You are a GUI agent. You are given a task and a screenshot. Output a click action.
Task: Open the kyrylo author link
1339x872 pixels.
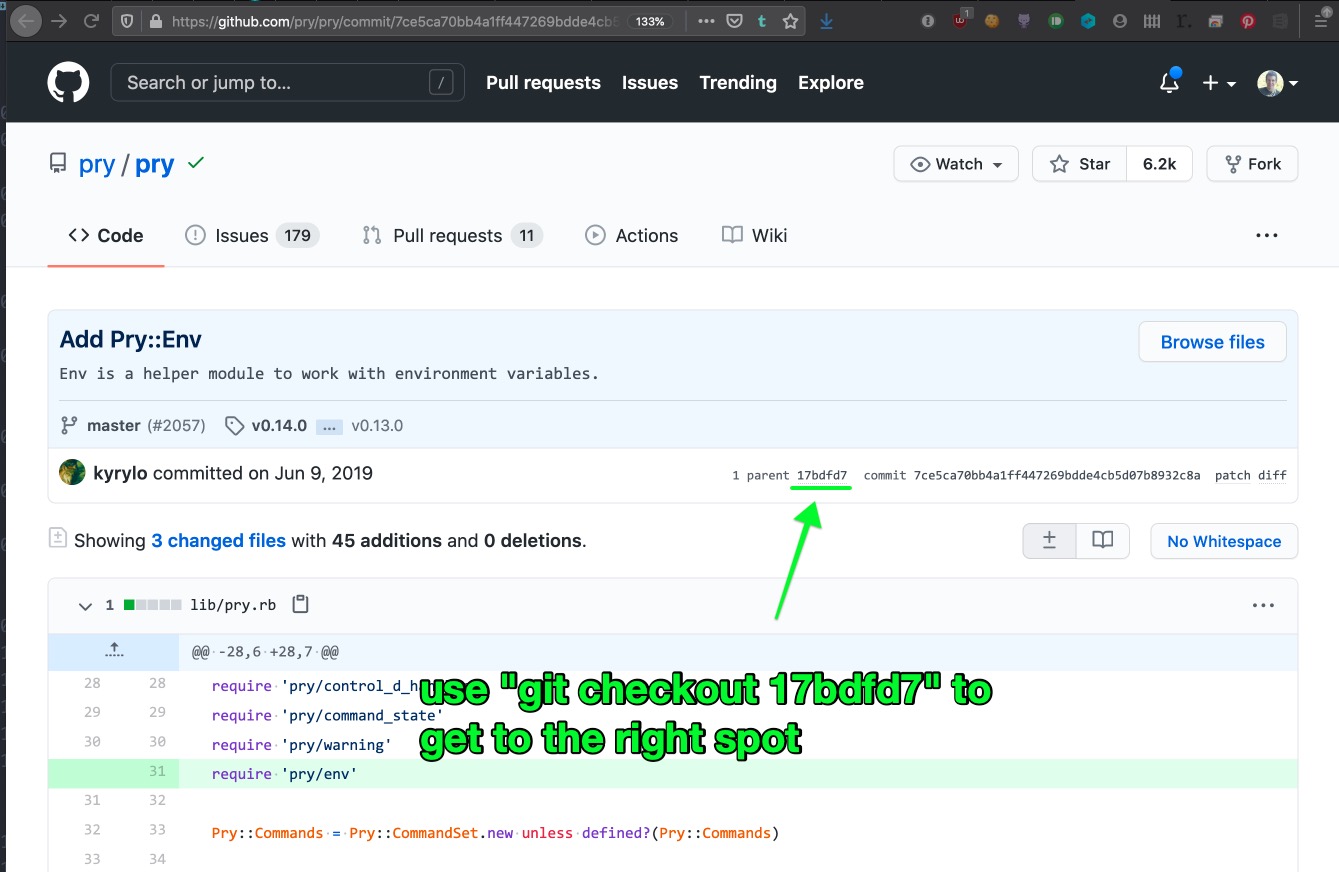click(x=120, y=473)
